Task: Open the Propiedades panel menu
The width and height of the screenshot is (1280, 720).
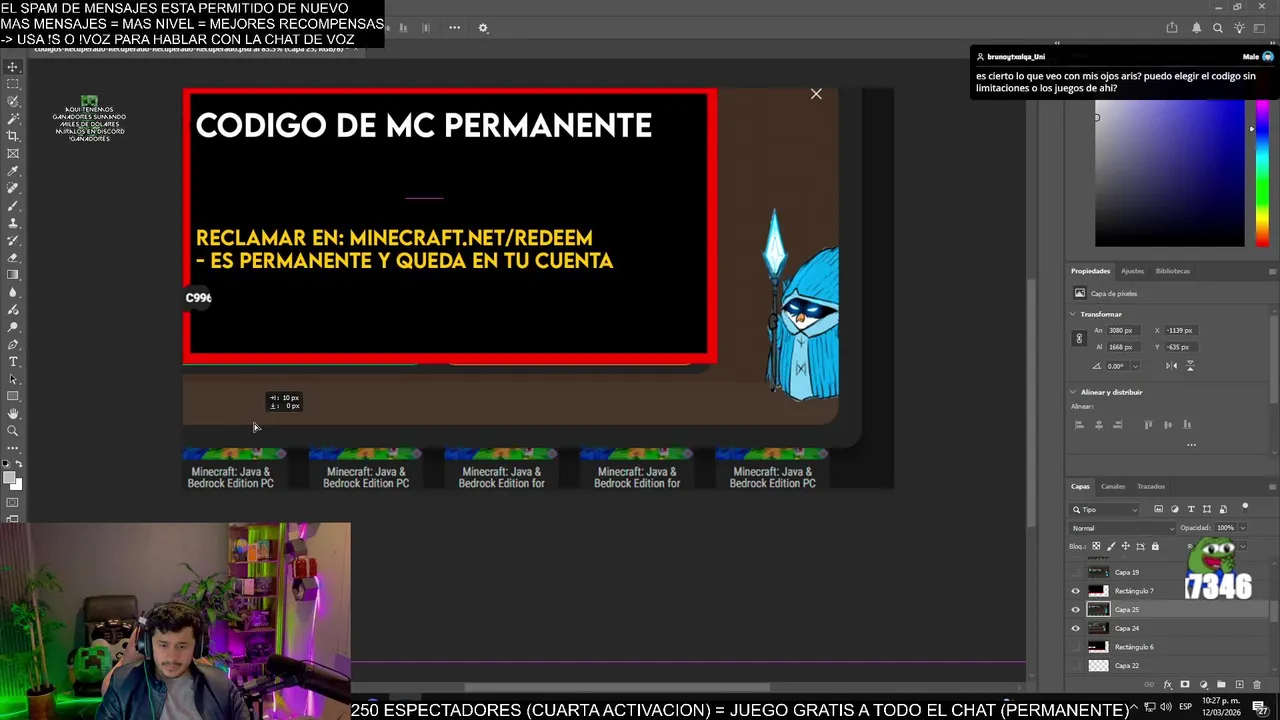Action: tap(1272, 272)
